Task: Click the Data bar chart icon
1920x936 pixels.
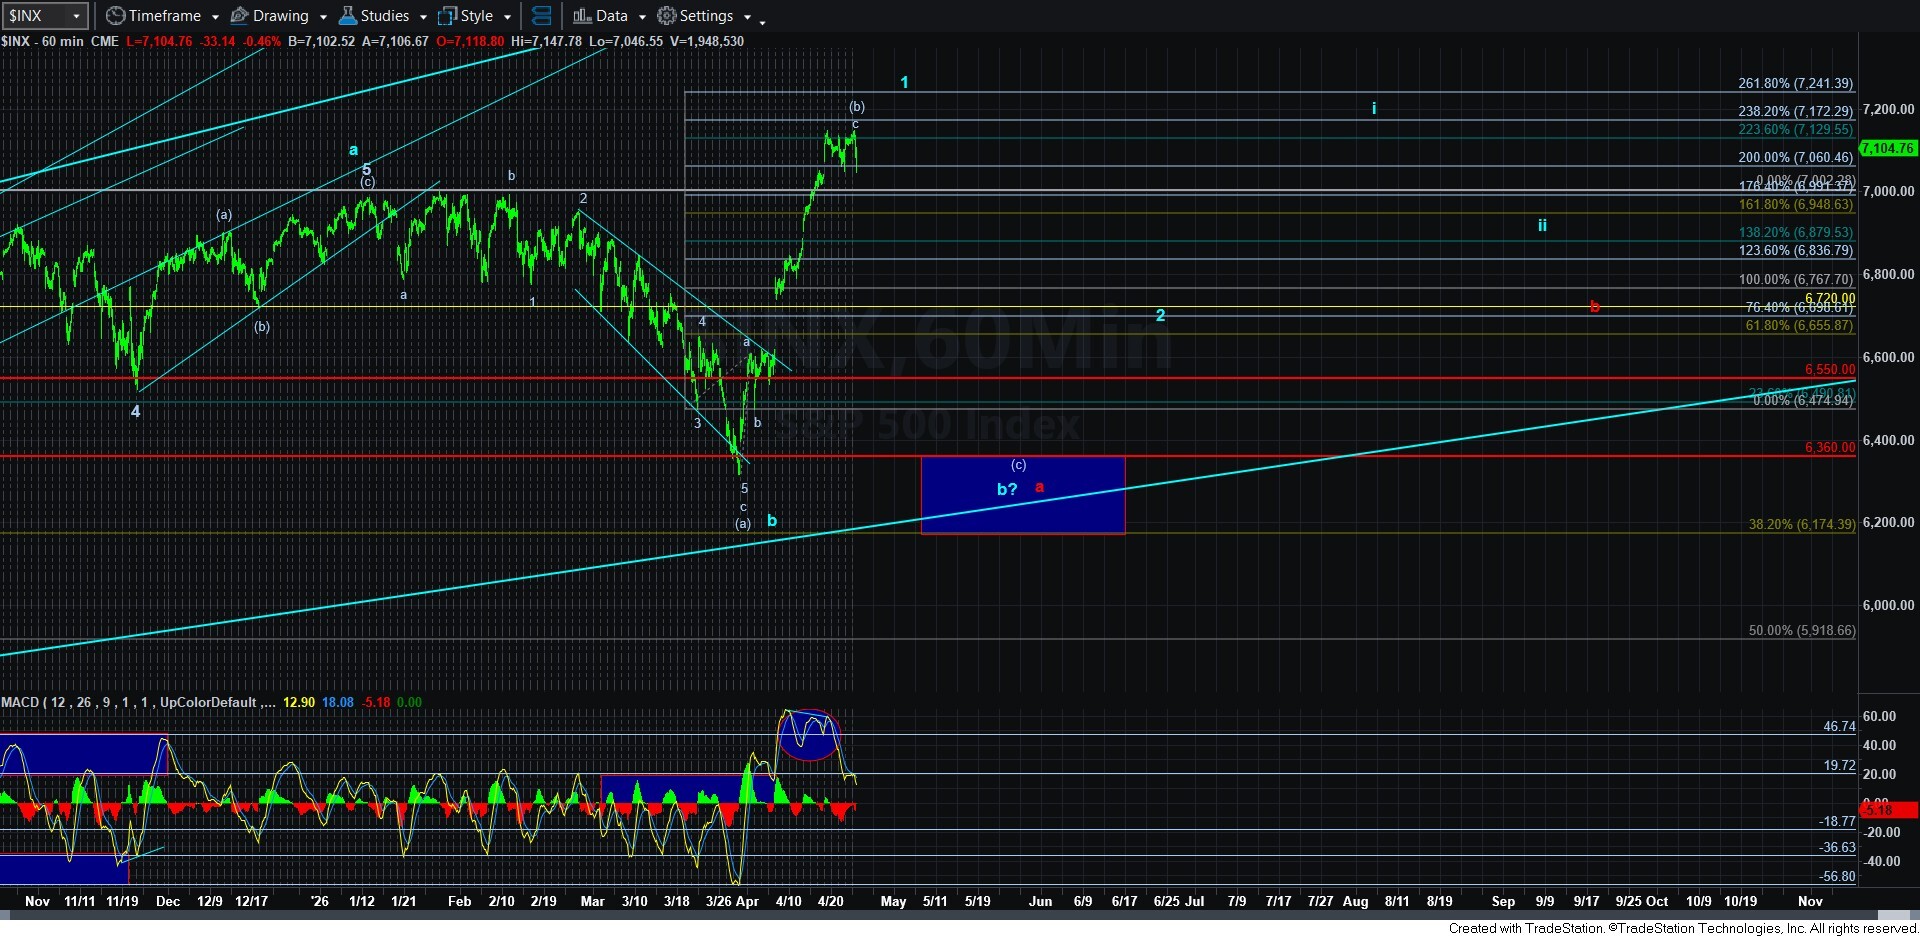Action: point(582,16)
